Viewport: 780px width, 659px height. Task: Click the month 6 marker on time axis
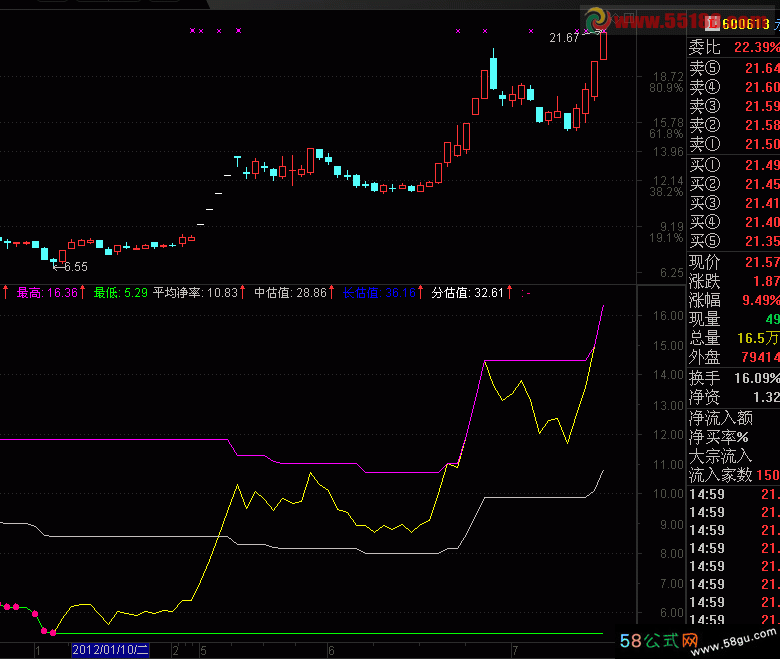[x=331, y=650]
